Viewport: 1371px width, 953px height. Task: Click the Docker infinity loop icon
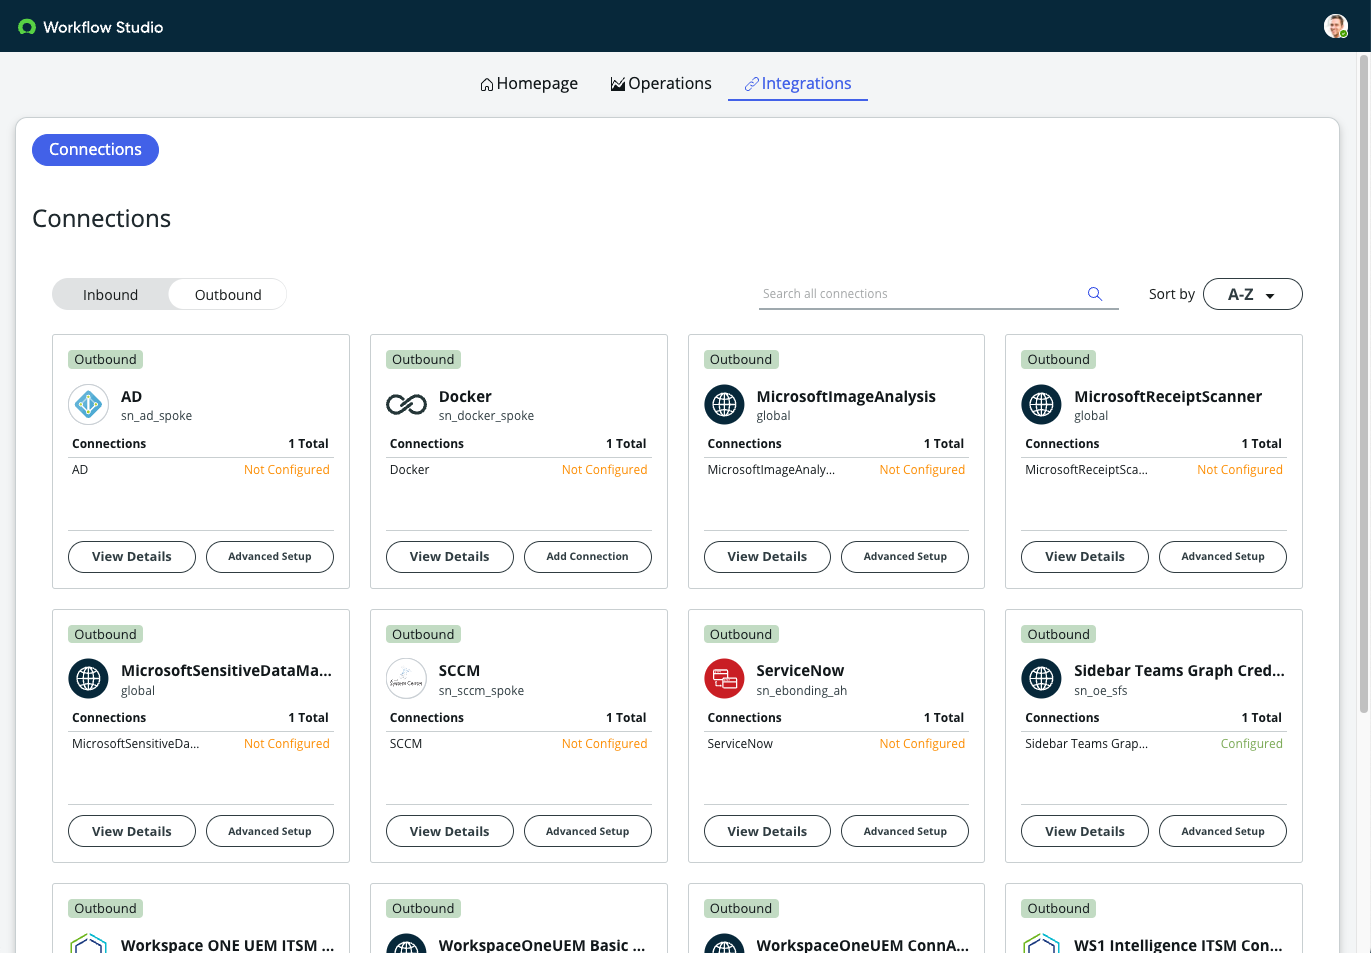pos(406,405)
